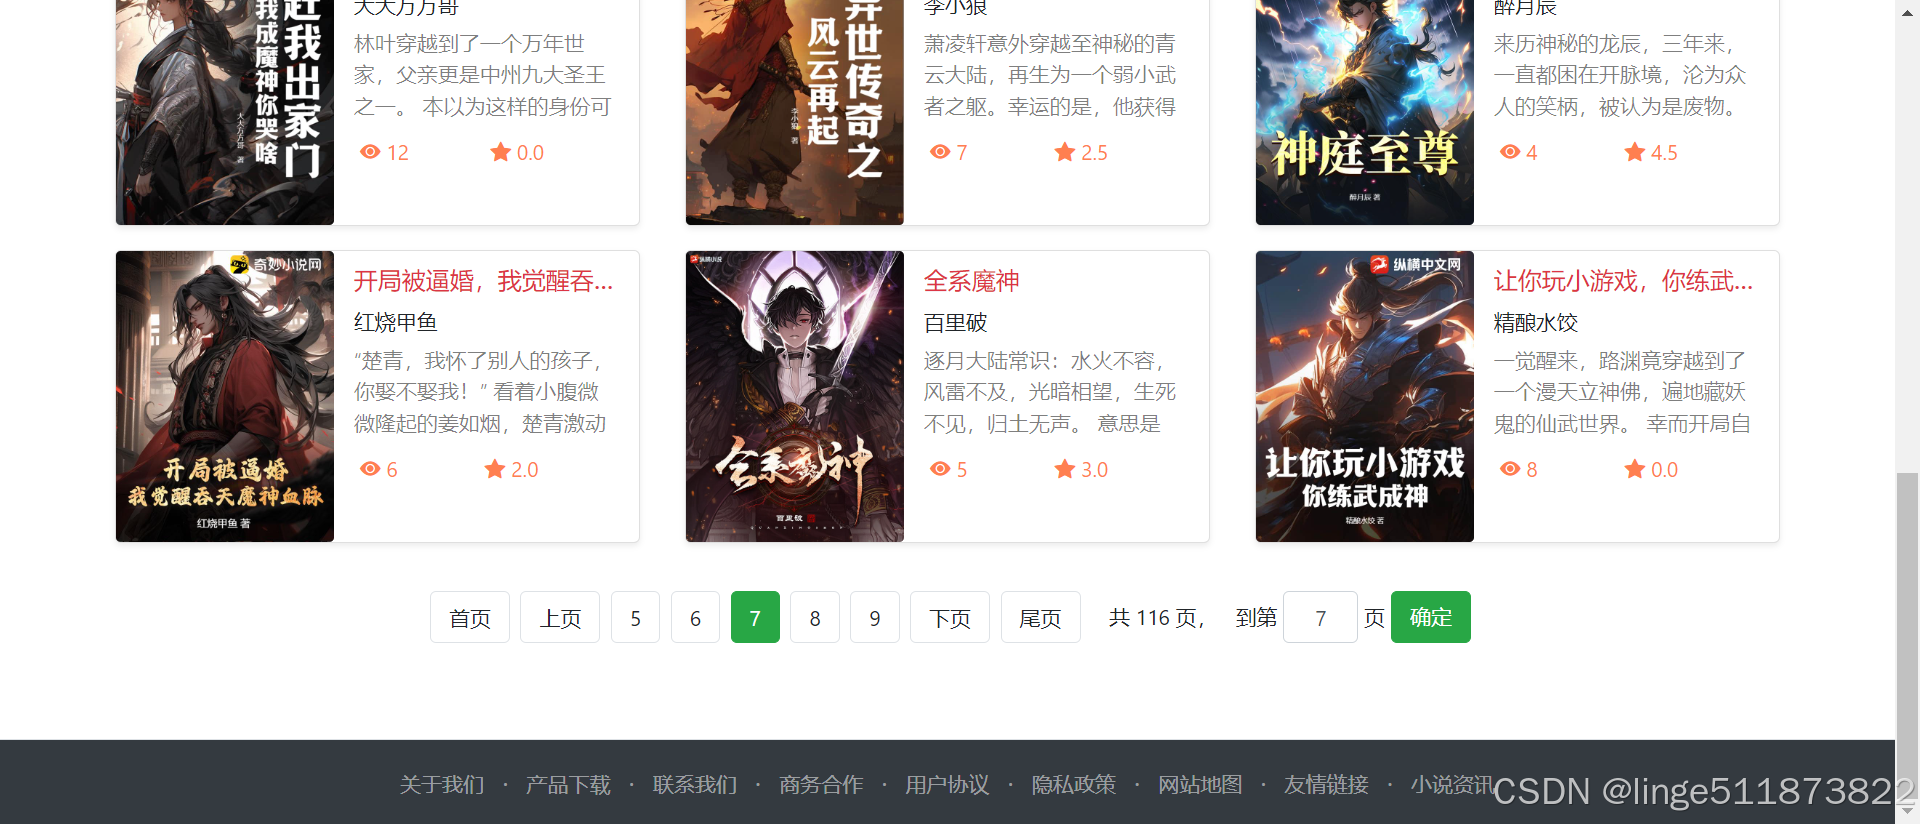
Task: Click the description starting with "楚青，我怀了
Action: (x=480, y=392)
